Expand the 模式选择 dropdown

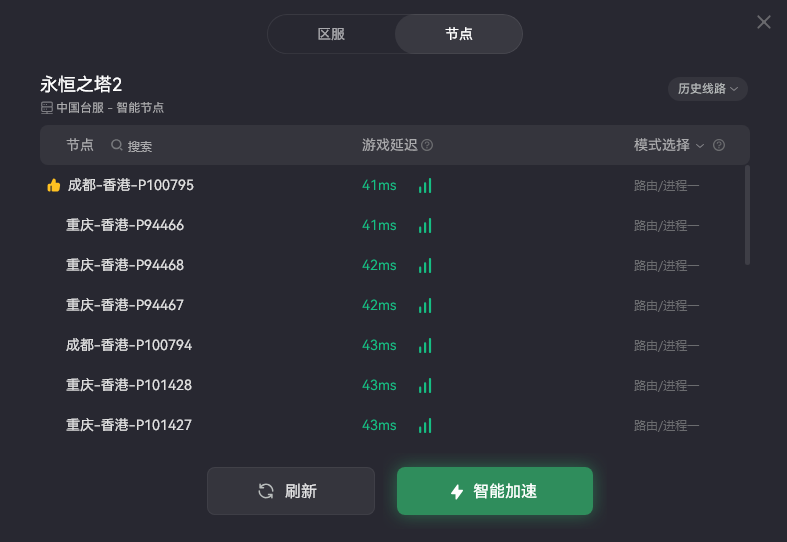pyautogui.click(x=669, y=145)
